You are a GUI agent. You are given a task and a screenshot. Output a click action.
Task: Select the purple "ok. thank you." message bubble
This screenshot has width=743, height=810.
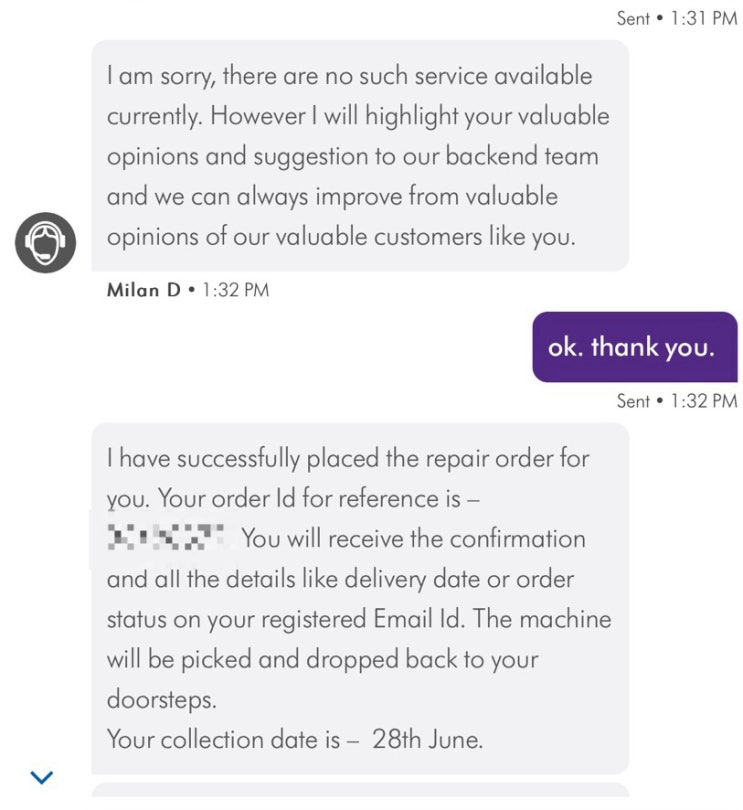(x=634, y=347)
